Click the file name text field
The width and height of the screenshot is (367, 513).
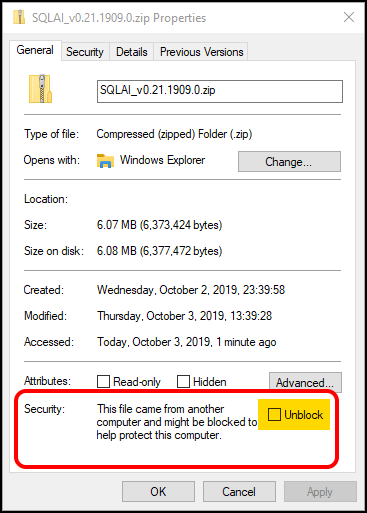coord(220,91)
